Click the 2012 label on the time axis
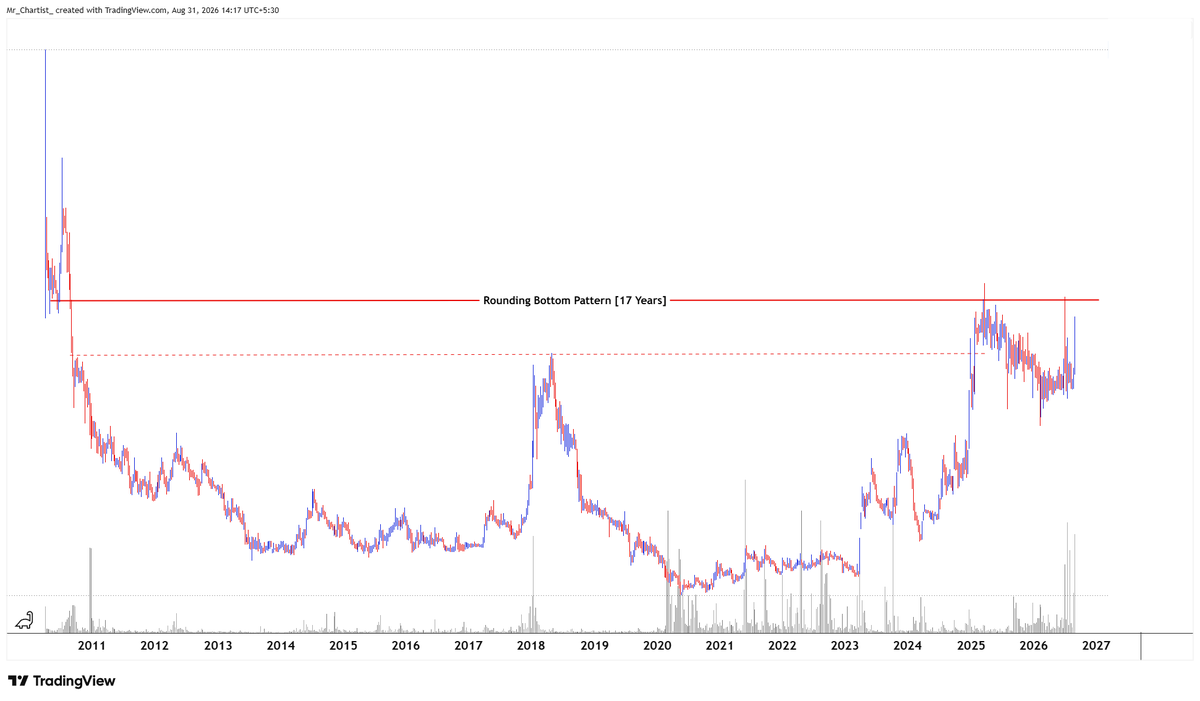The width and height of the screenshot is (1200, 701). (x=154, y=646)
